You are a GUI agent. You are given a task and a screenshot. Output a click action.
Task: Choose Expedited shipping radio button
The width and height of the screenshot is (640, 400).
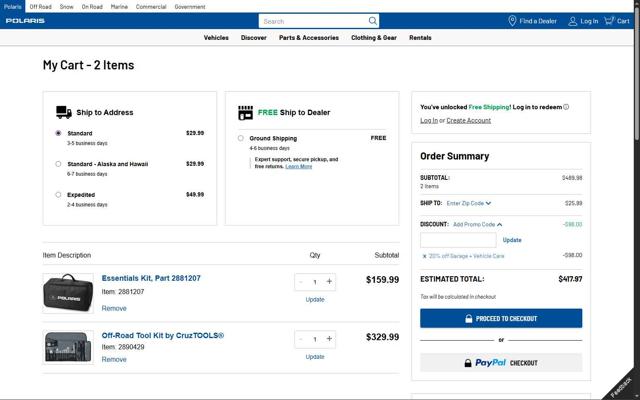58,195
